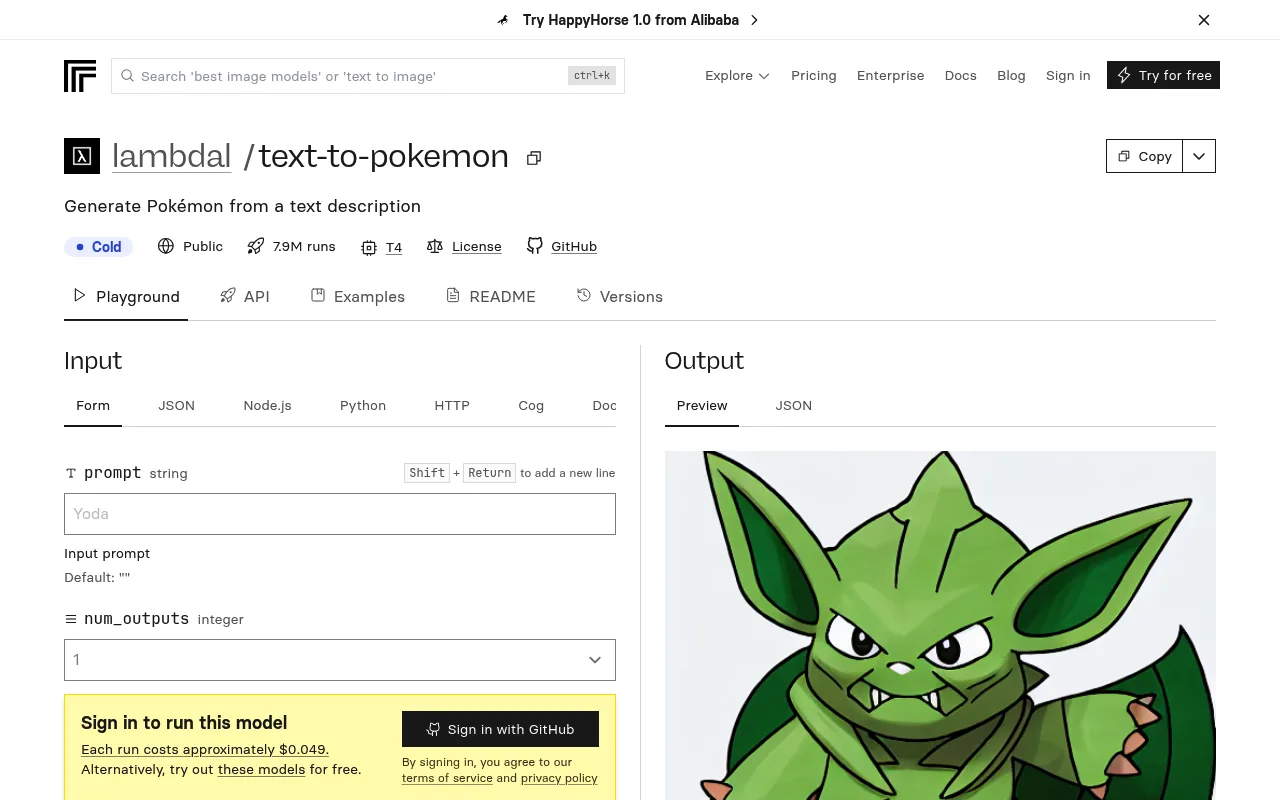Click the Versions history icon
Viewport: 1280px width, 800px height.
(584, 296)
